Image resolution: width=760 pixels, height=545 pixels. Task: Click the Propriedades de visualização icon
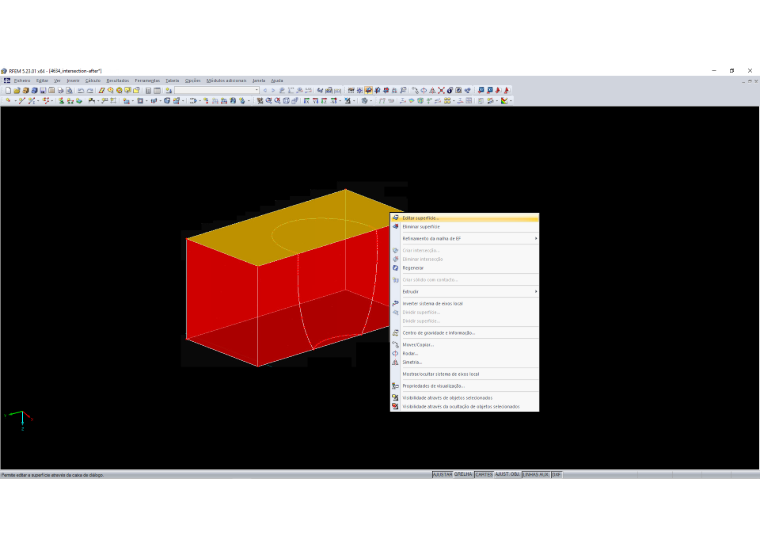coord(396,386)
